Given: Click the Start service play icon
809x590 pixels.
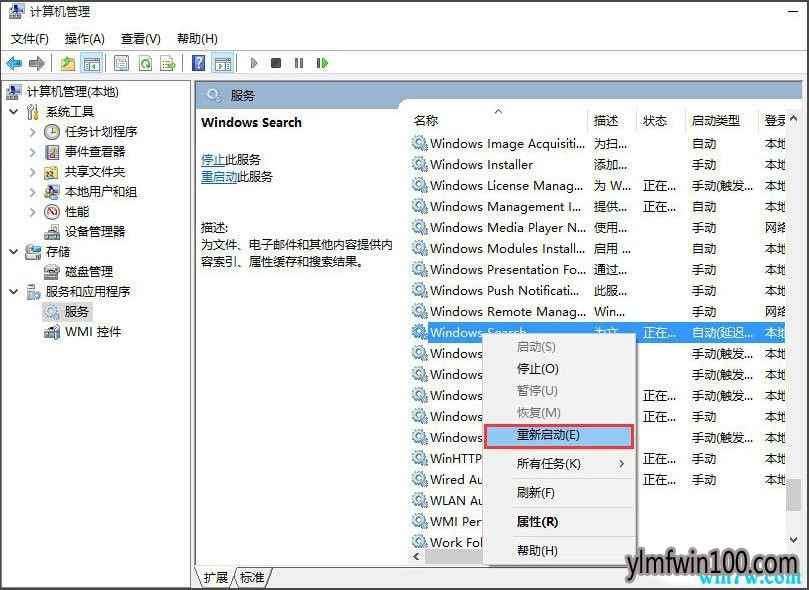Looking at the screenshot, I should (x=253, y=63).
